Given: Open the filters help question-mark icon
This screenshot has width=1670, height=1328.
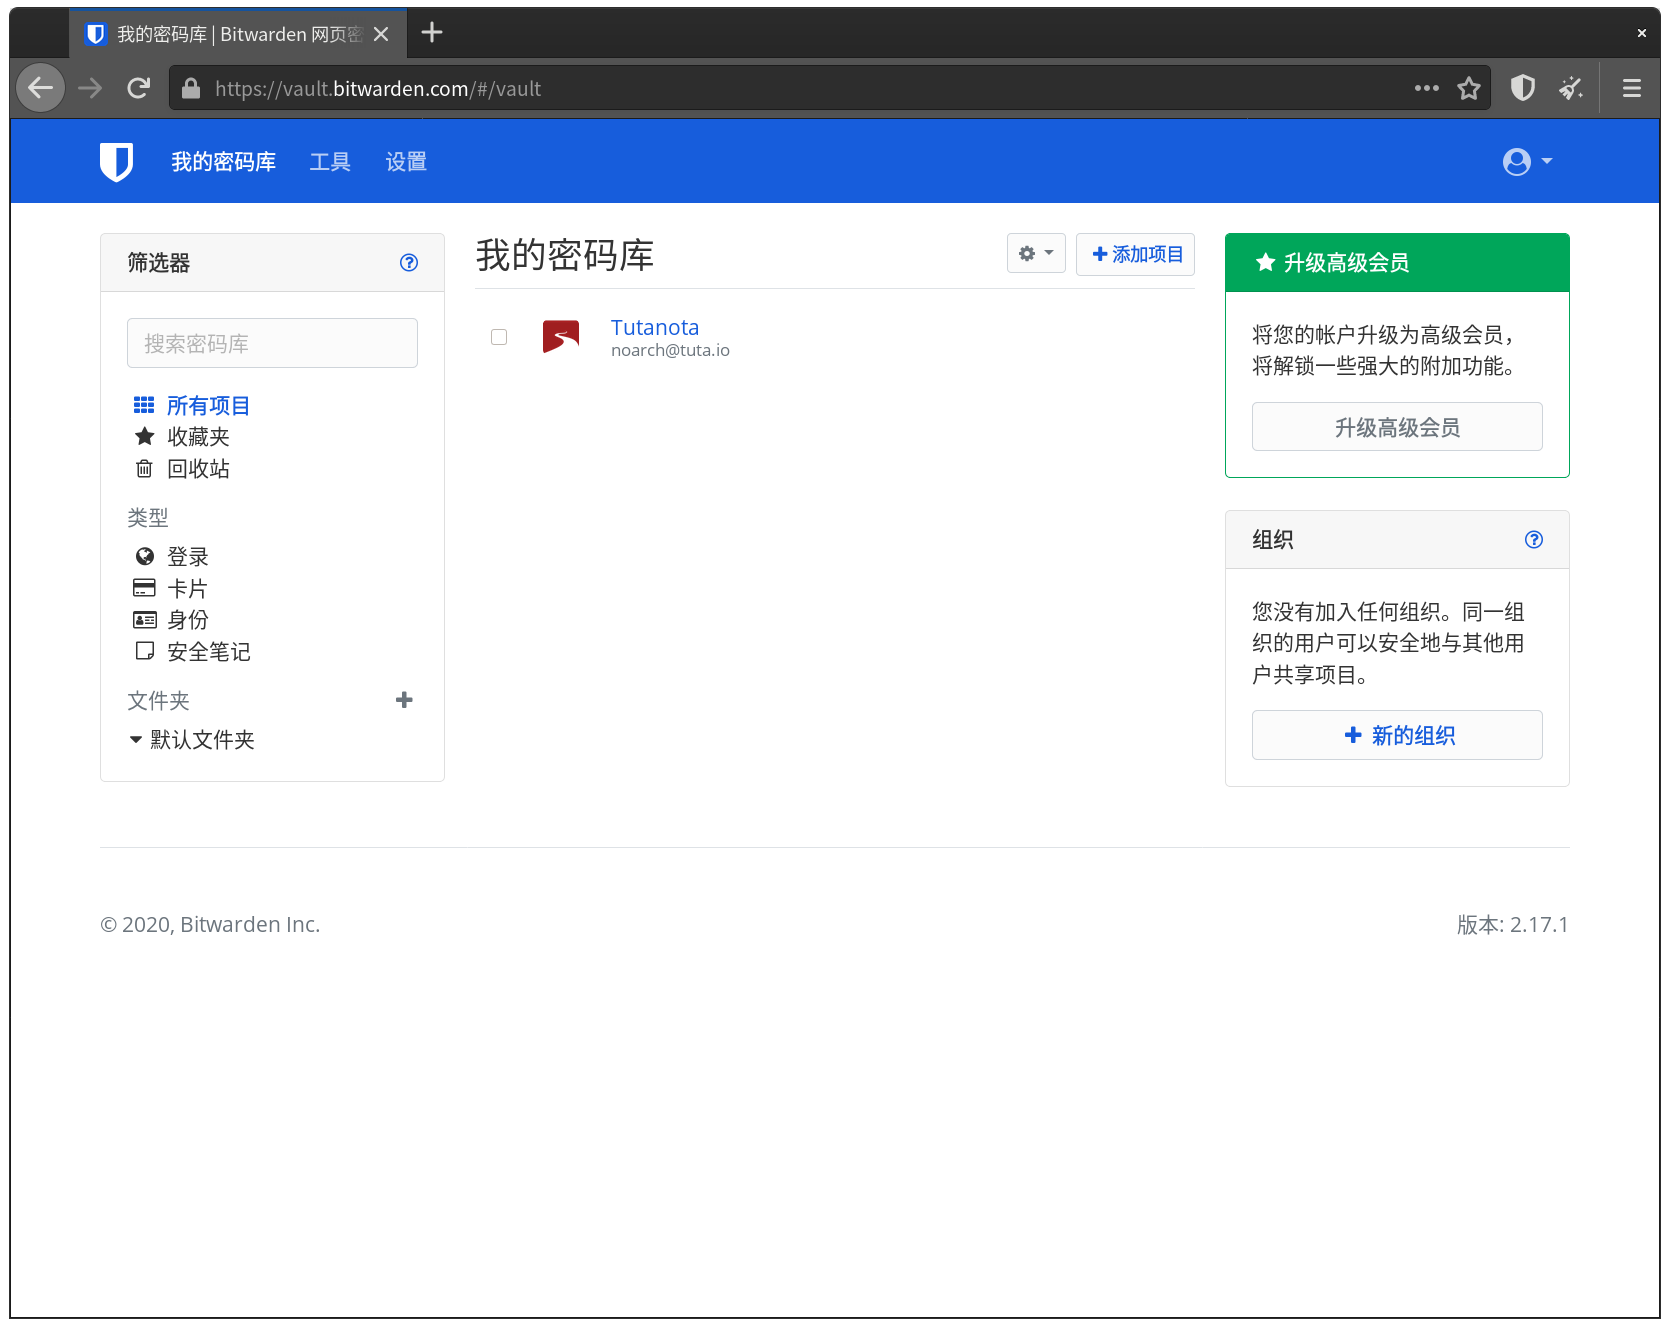Looking at the screenshot, I should [x=409, y=263].
